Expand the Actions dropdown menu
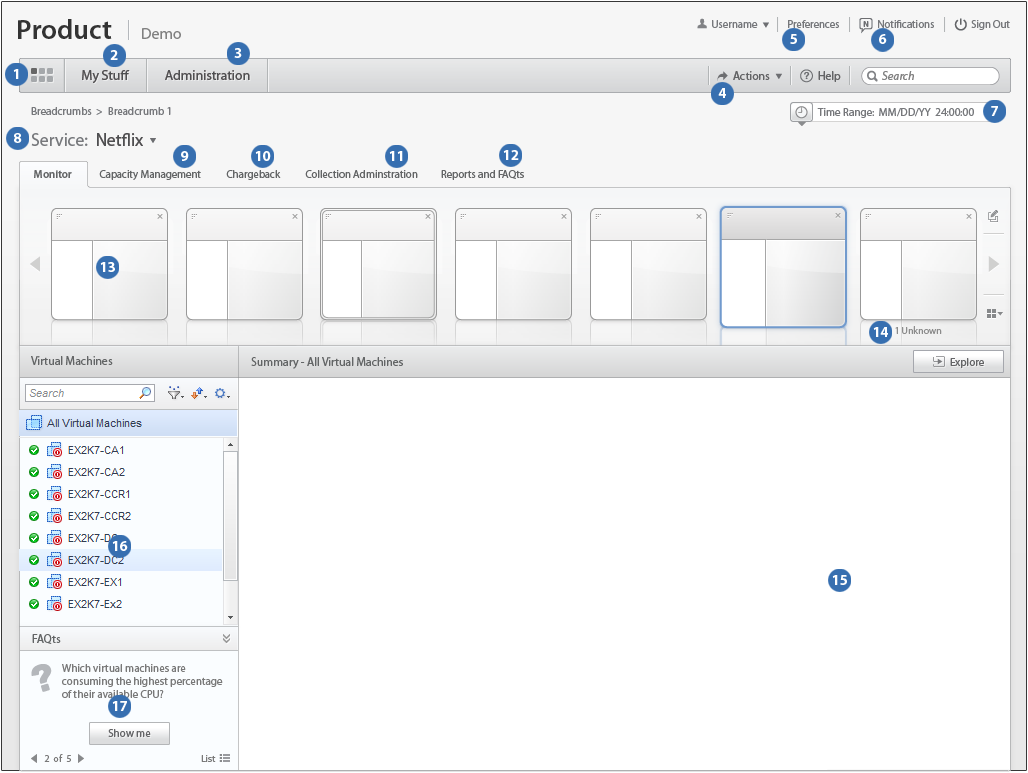This screenshot has height=773, width=1028. click(x=750, y=76)
